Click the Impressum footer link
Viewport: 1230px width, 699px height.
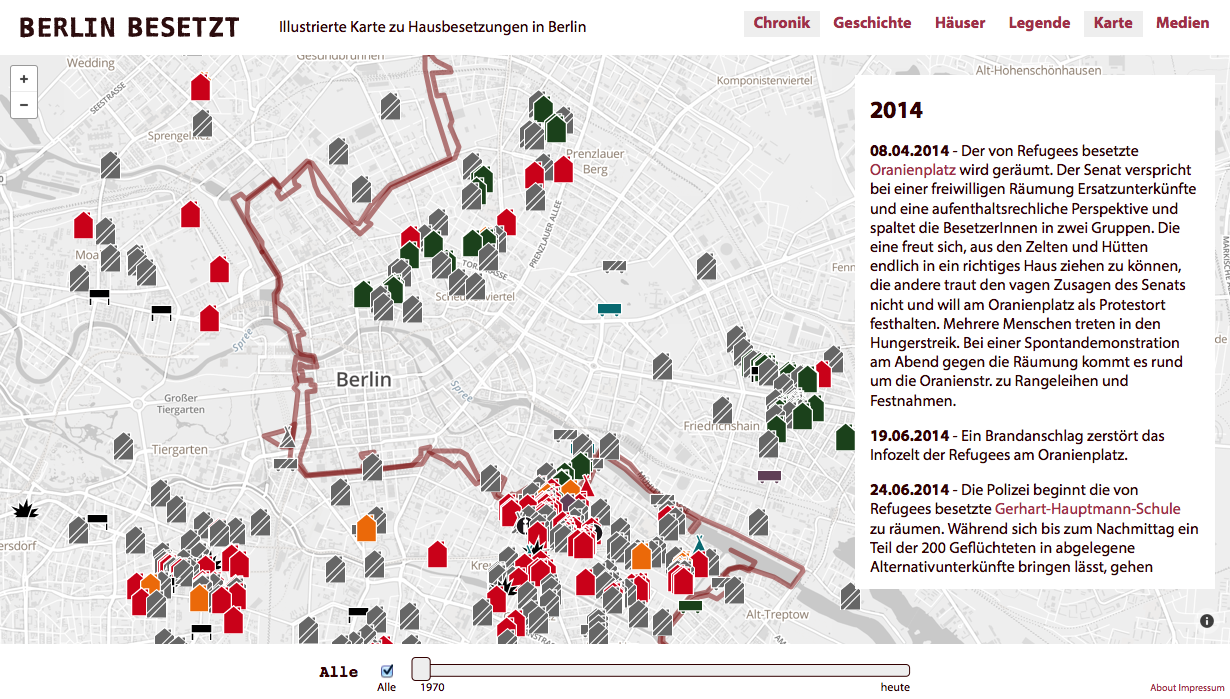click(x=1201, y=688)
